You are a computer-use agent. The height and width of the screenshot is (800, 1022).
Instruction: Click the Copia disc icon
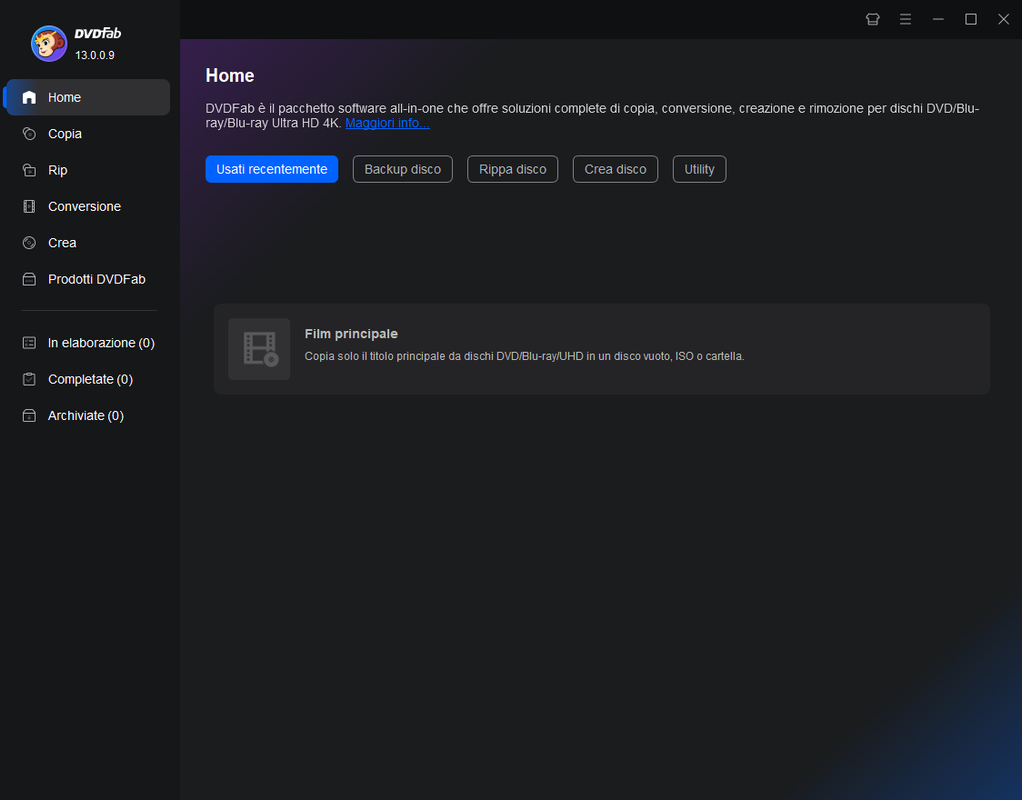(29, 134)
